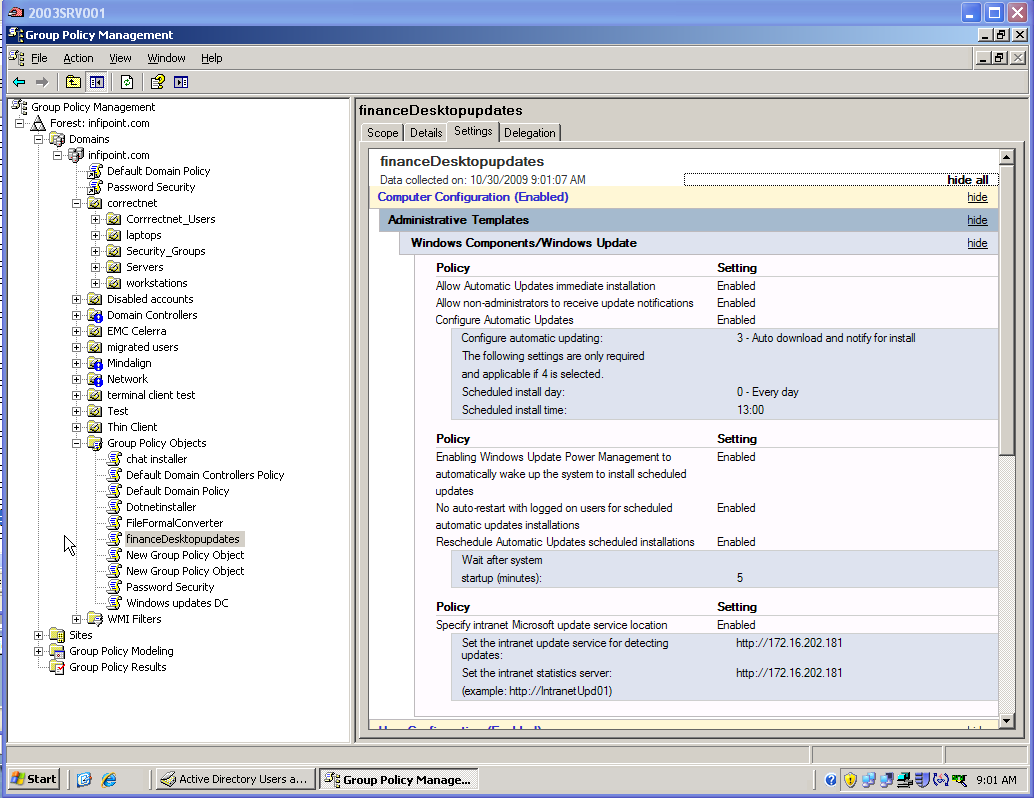Hide the Windows Components/Windows Update section
This screenshot has height=798, width=1034.
(x=977, y=242)
